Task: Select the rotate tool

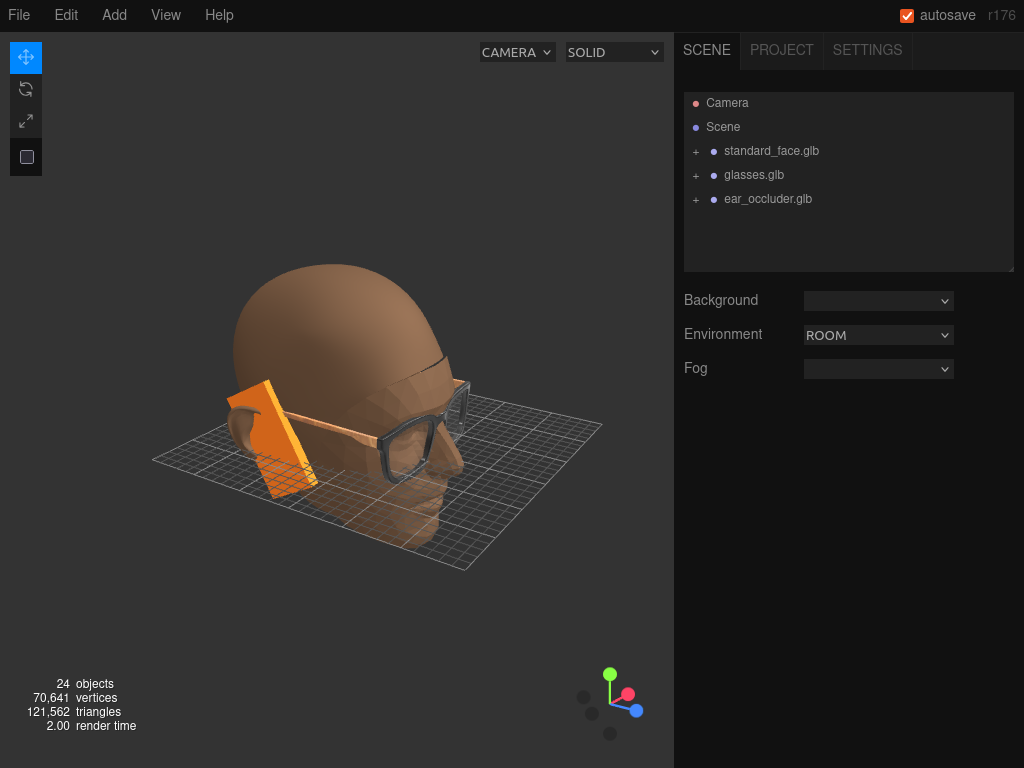Action: [x=26, y=89]
